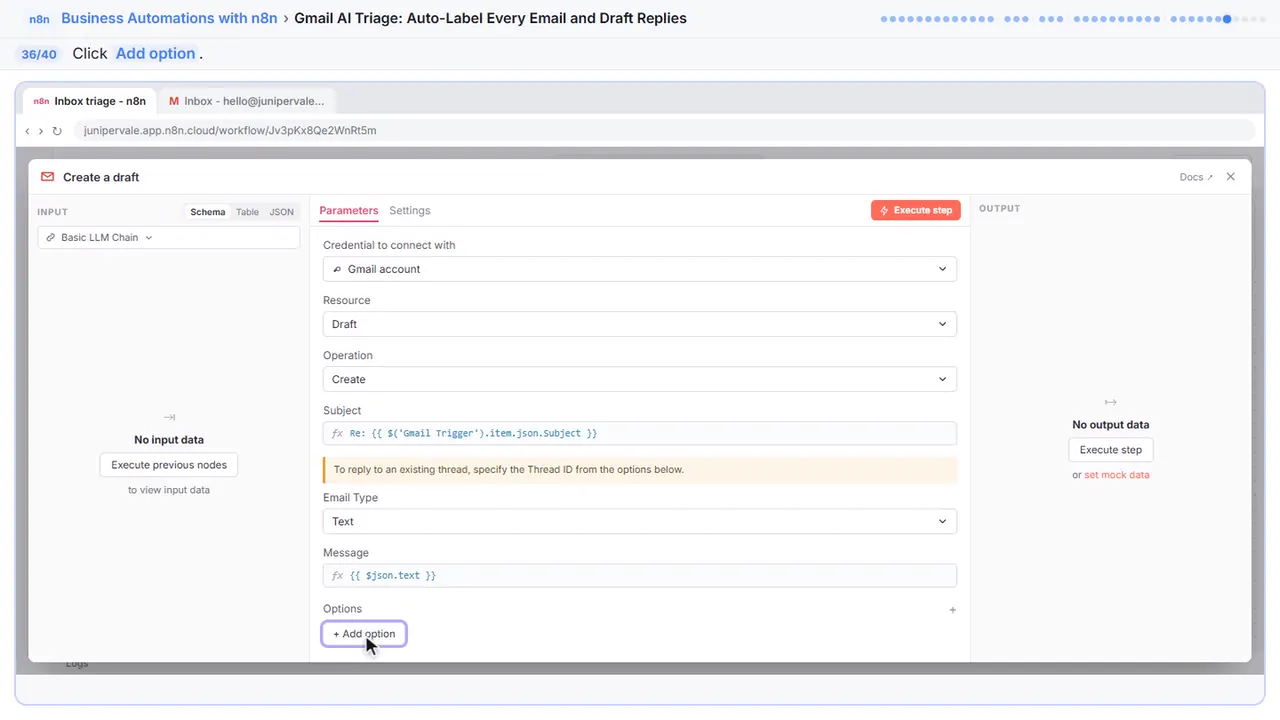Image resolution: width=1280 pixels, height=720 pixels.
Task: Open the Email Type dropdown showing Text
Action: tap(640, 521)
